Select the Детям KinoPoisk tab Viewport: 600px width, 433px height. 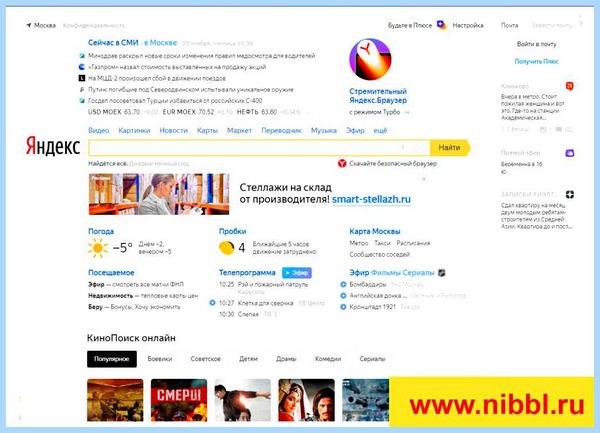(x=248, y=359)
